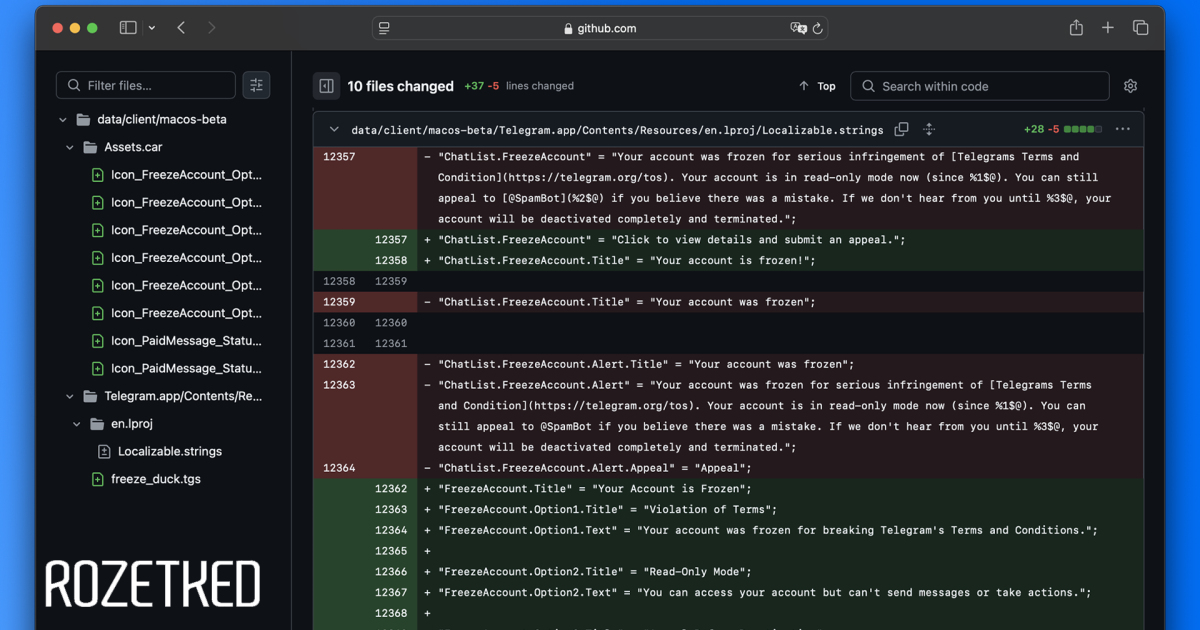
Task: Expand all diff lines icon
Action: click(929, 130)
